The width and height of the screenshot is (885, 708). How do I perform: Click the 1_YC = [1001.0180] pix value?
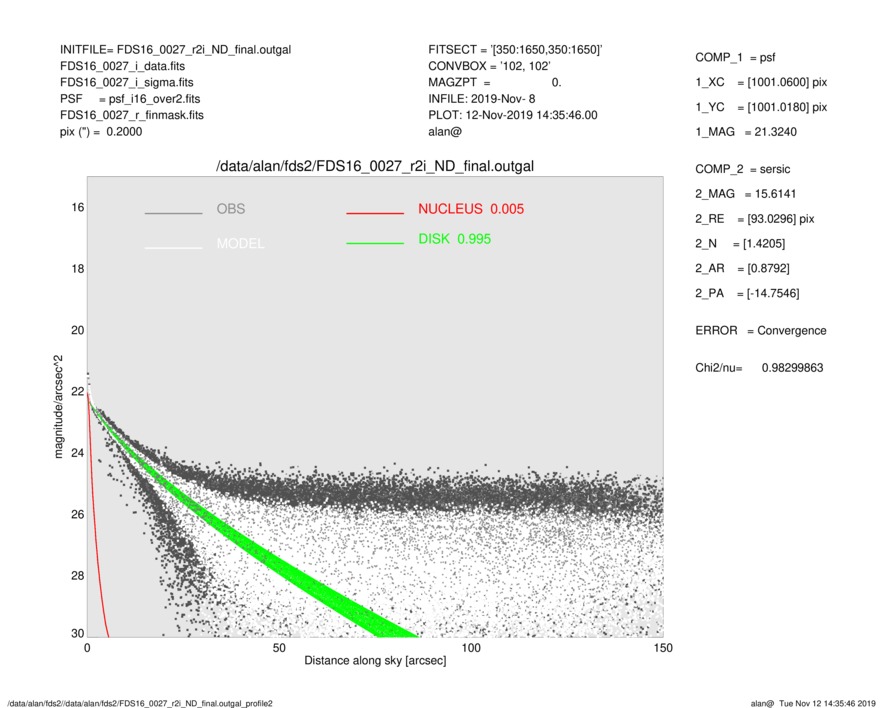761,107
